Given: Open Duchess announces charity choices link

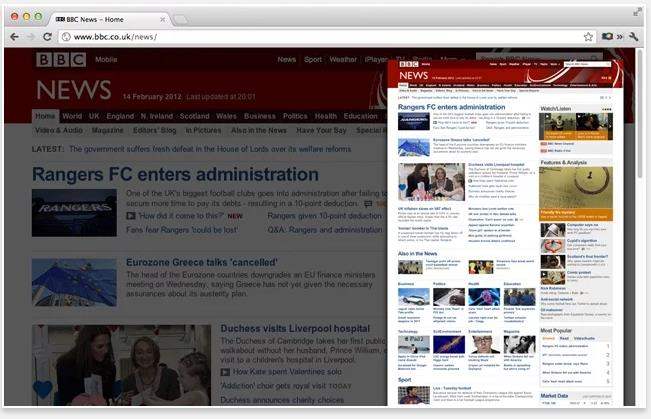Looking at the screenshot, I should coord(282,400).
